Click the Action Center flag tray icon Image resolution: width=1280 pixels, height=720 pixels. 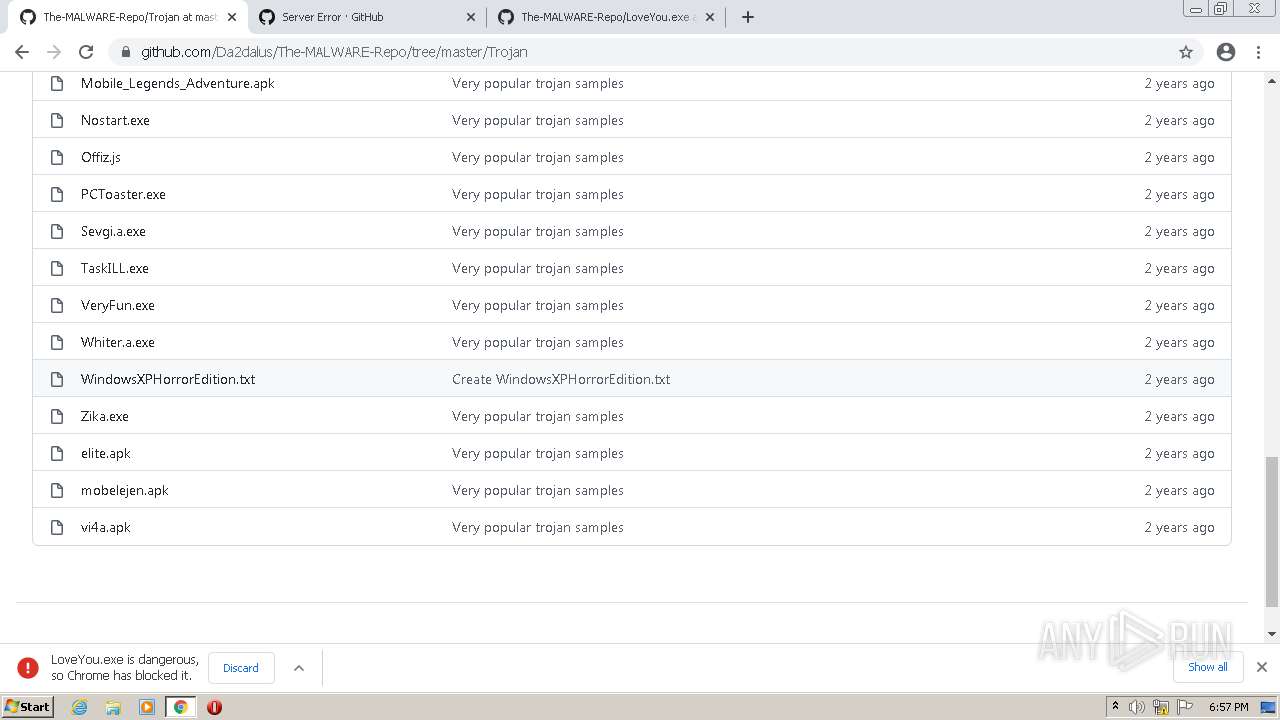(x=1185, y=707)
